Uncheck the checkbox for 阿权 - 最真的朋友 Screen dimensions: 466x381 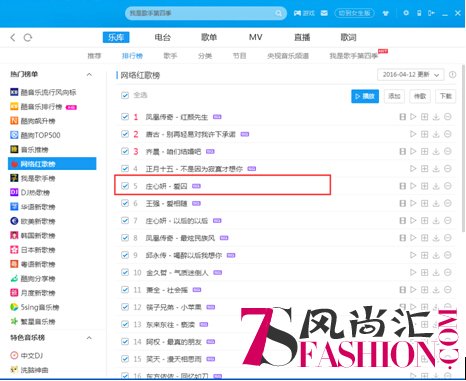[x=125, y=341]
